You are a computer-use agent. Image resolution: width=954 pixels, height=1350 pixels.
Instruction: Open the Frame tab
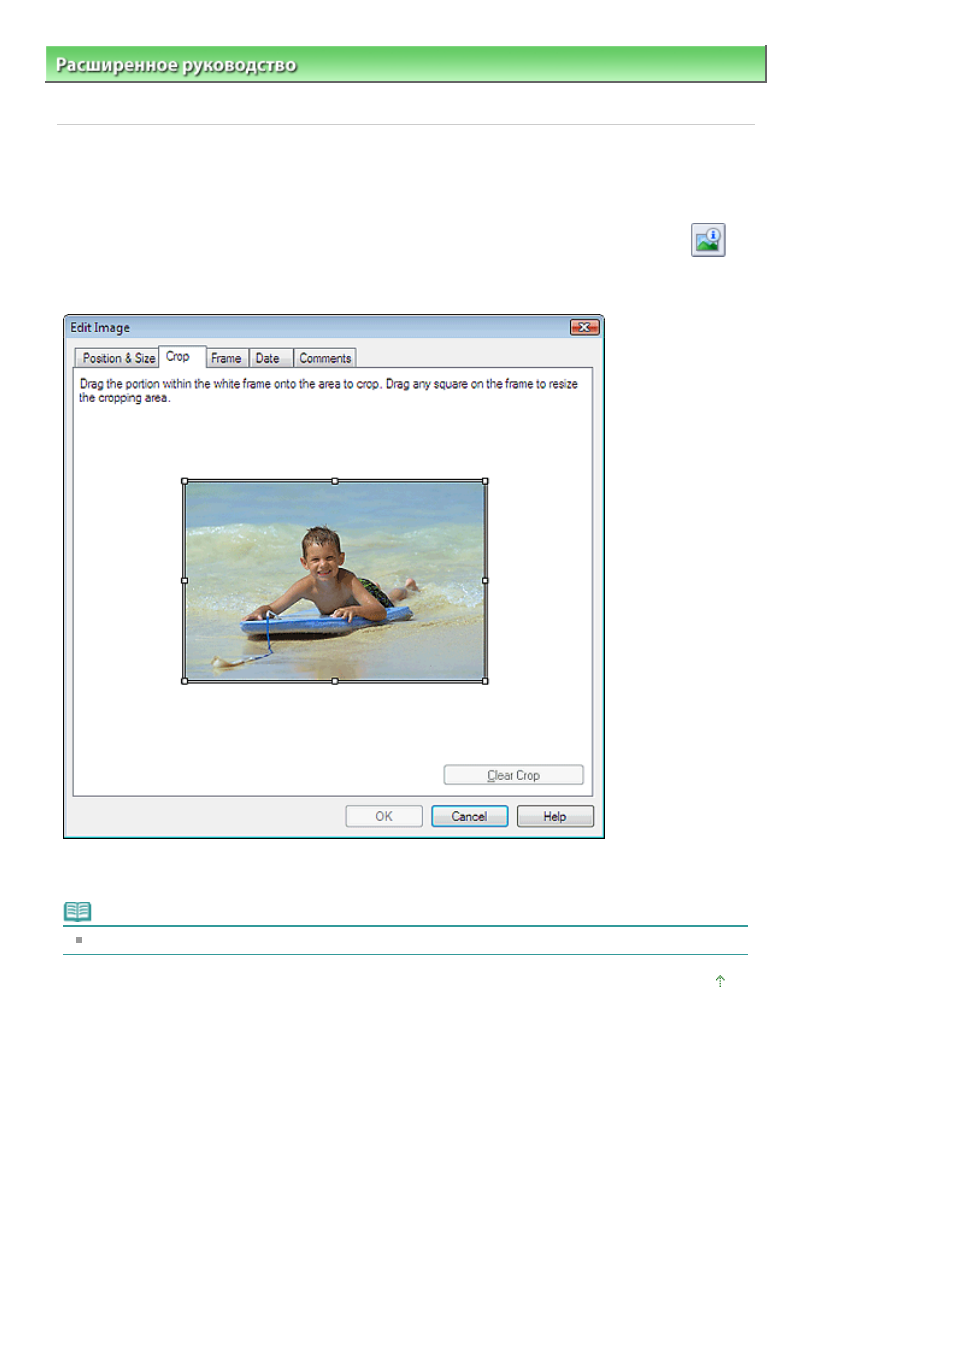point(226,358)
